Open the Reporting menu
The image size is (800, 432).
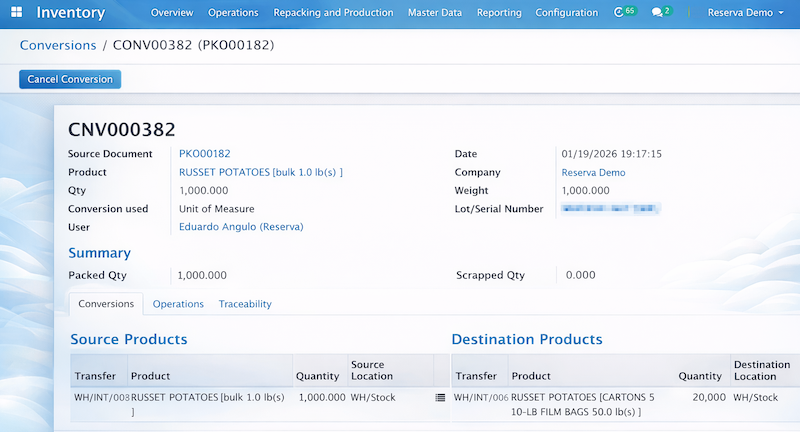[499, 13]
